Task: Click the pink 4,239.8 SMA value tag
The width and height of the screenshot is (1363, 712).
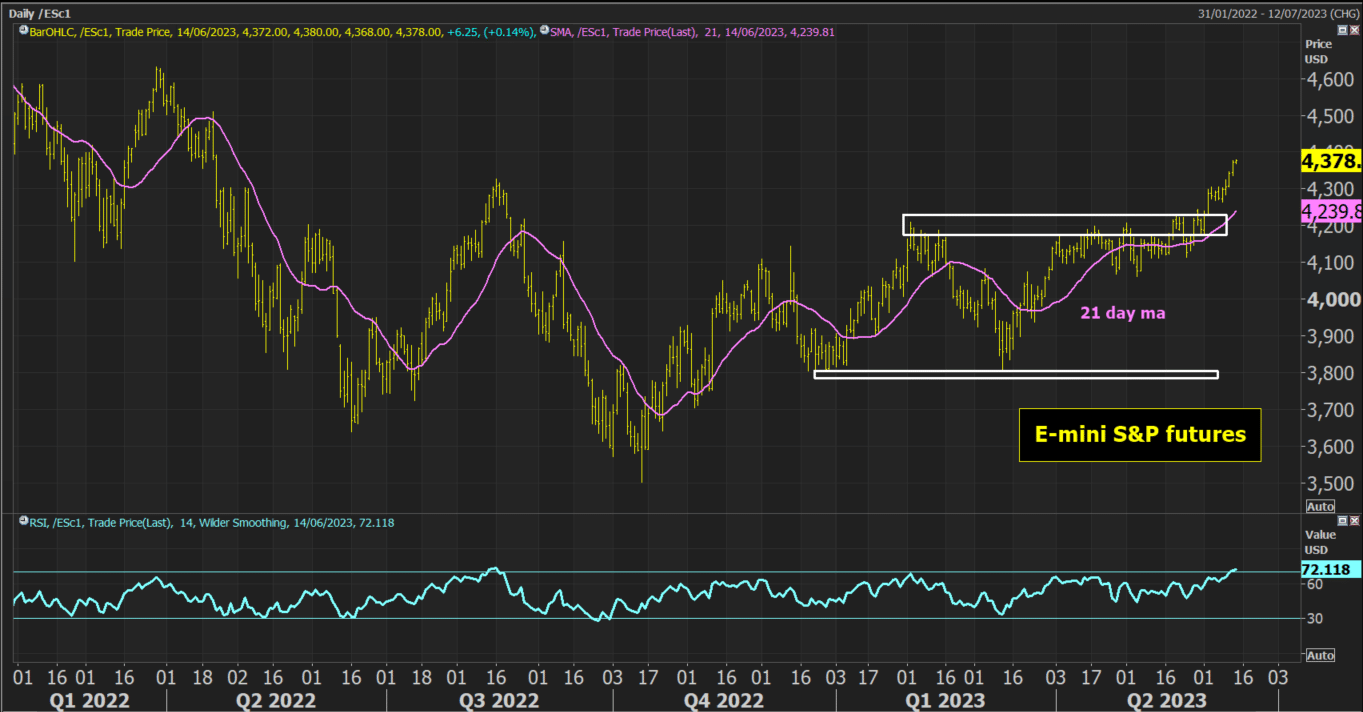Action: 1331,211
